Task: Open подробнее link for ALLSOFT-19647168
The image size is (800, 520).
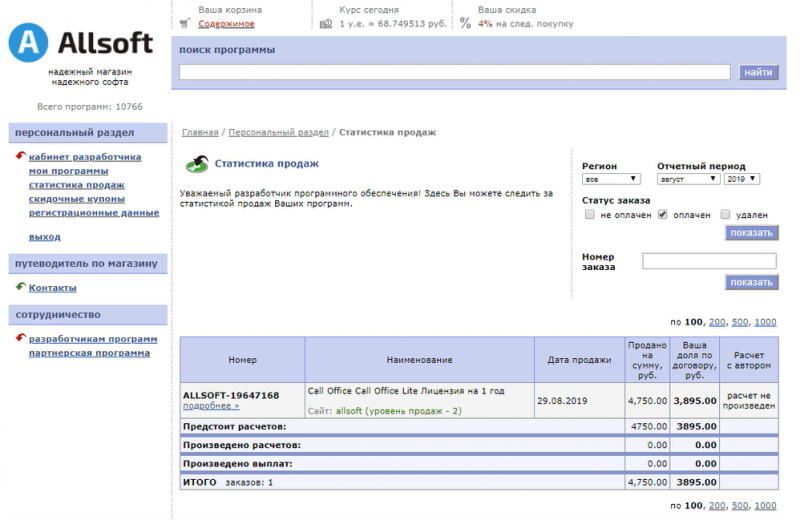Action: [211, 406]
